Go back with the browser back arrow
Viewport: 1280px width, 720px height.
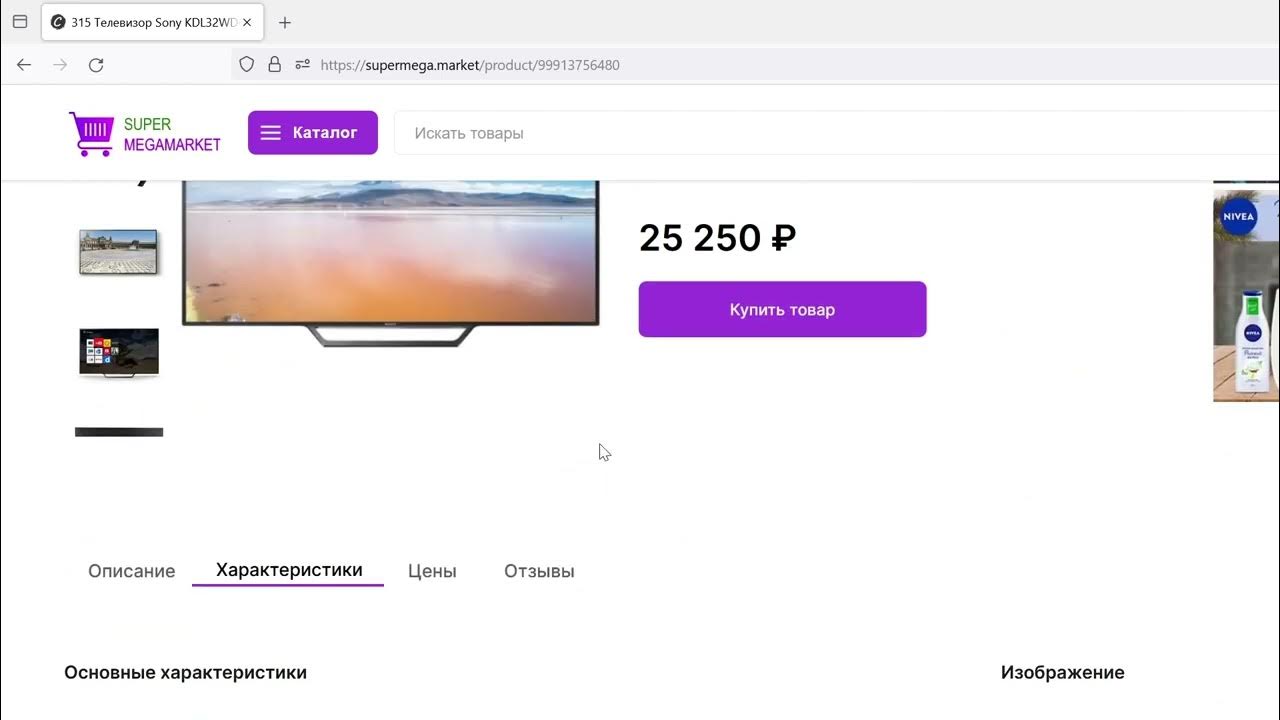pos(24,65)
